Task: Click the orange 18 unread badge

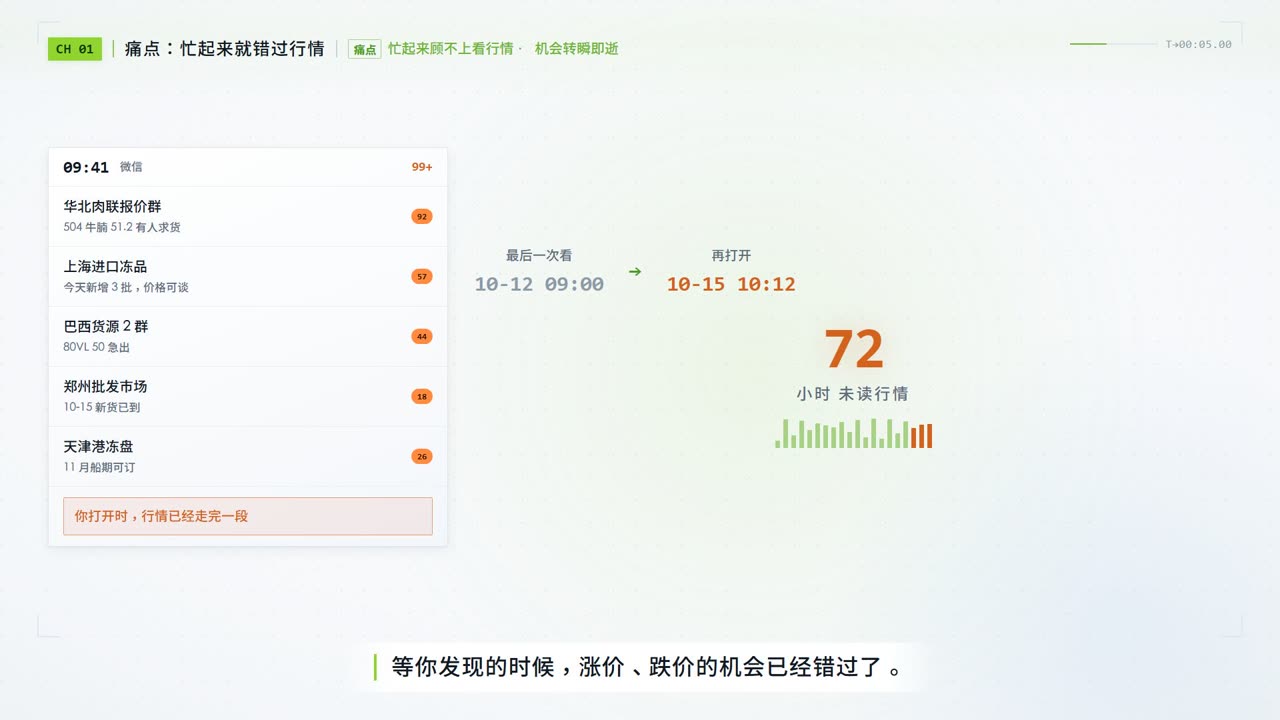Action: pos(422,396)
